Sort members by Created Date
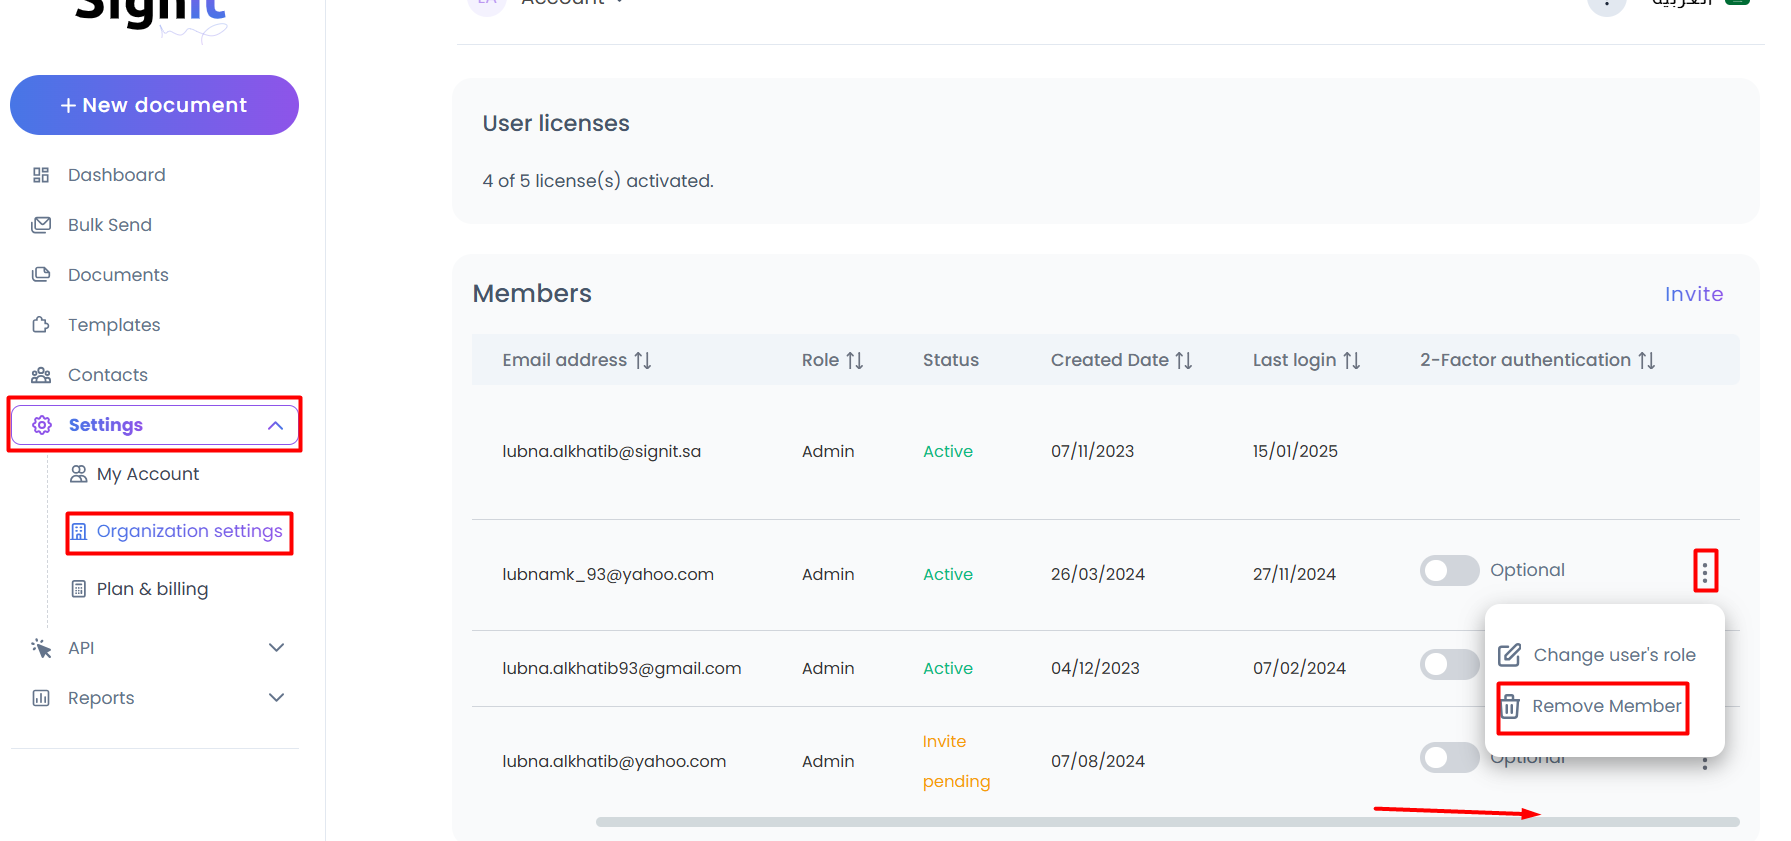Image resolution: width=1791 pixels, height=841 pixels. [x=1183, y=360]
